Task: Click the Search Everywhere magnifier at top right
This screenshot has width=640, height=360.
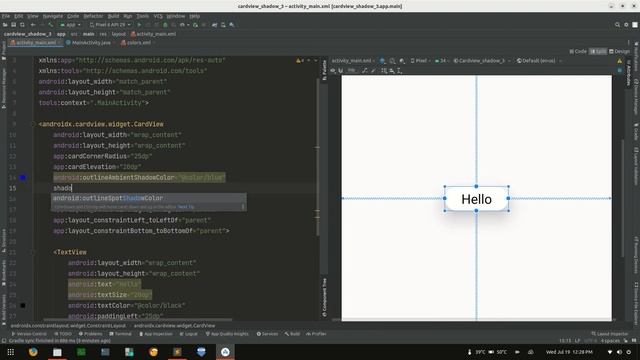Action: point(617,25)
